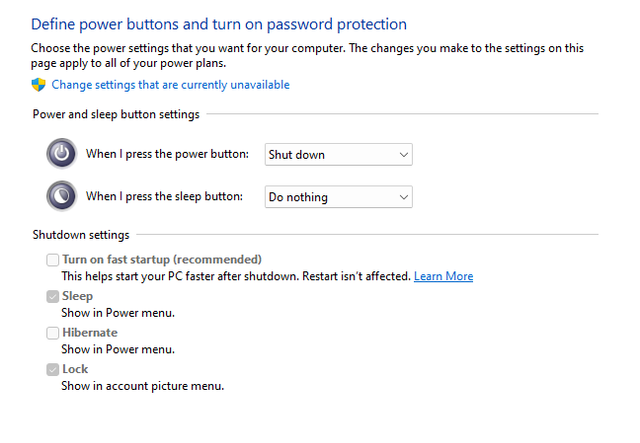Click the Sleep option label

click(x=78, y=296)
